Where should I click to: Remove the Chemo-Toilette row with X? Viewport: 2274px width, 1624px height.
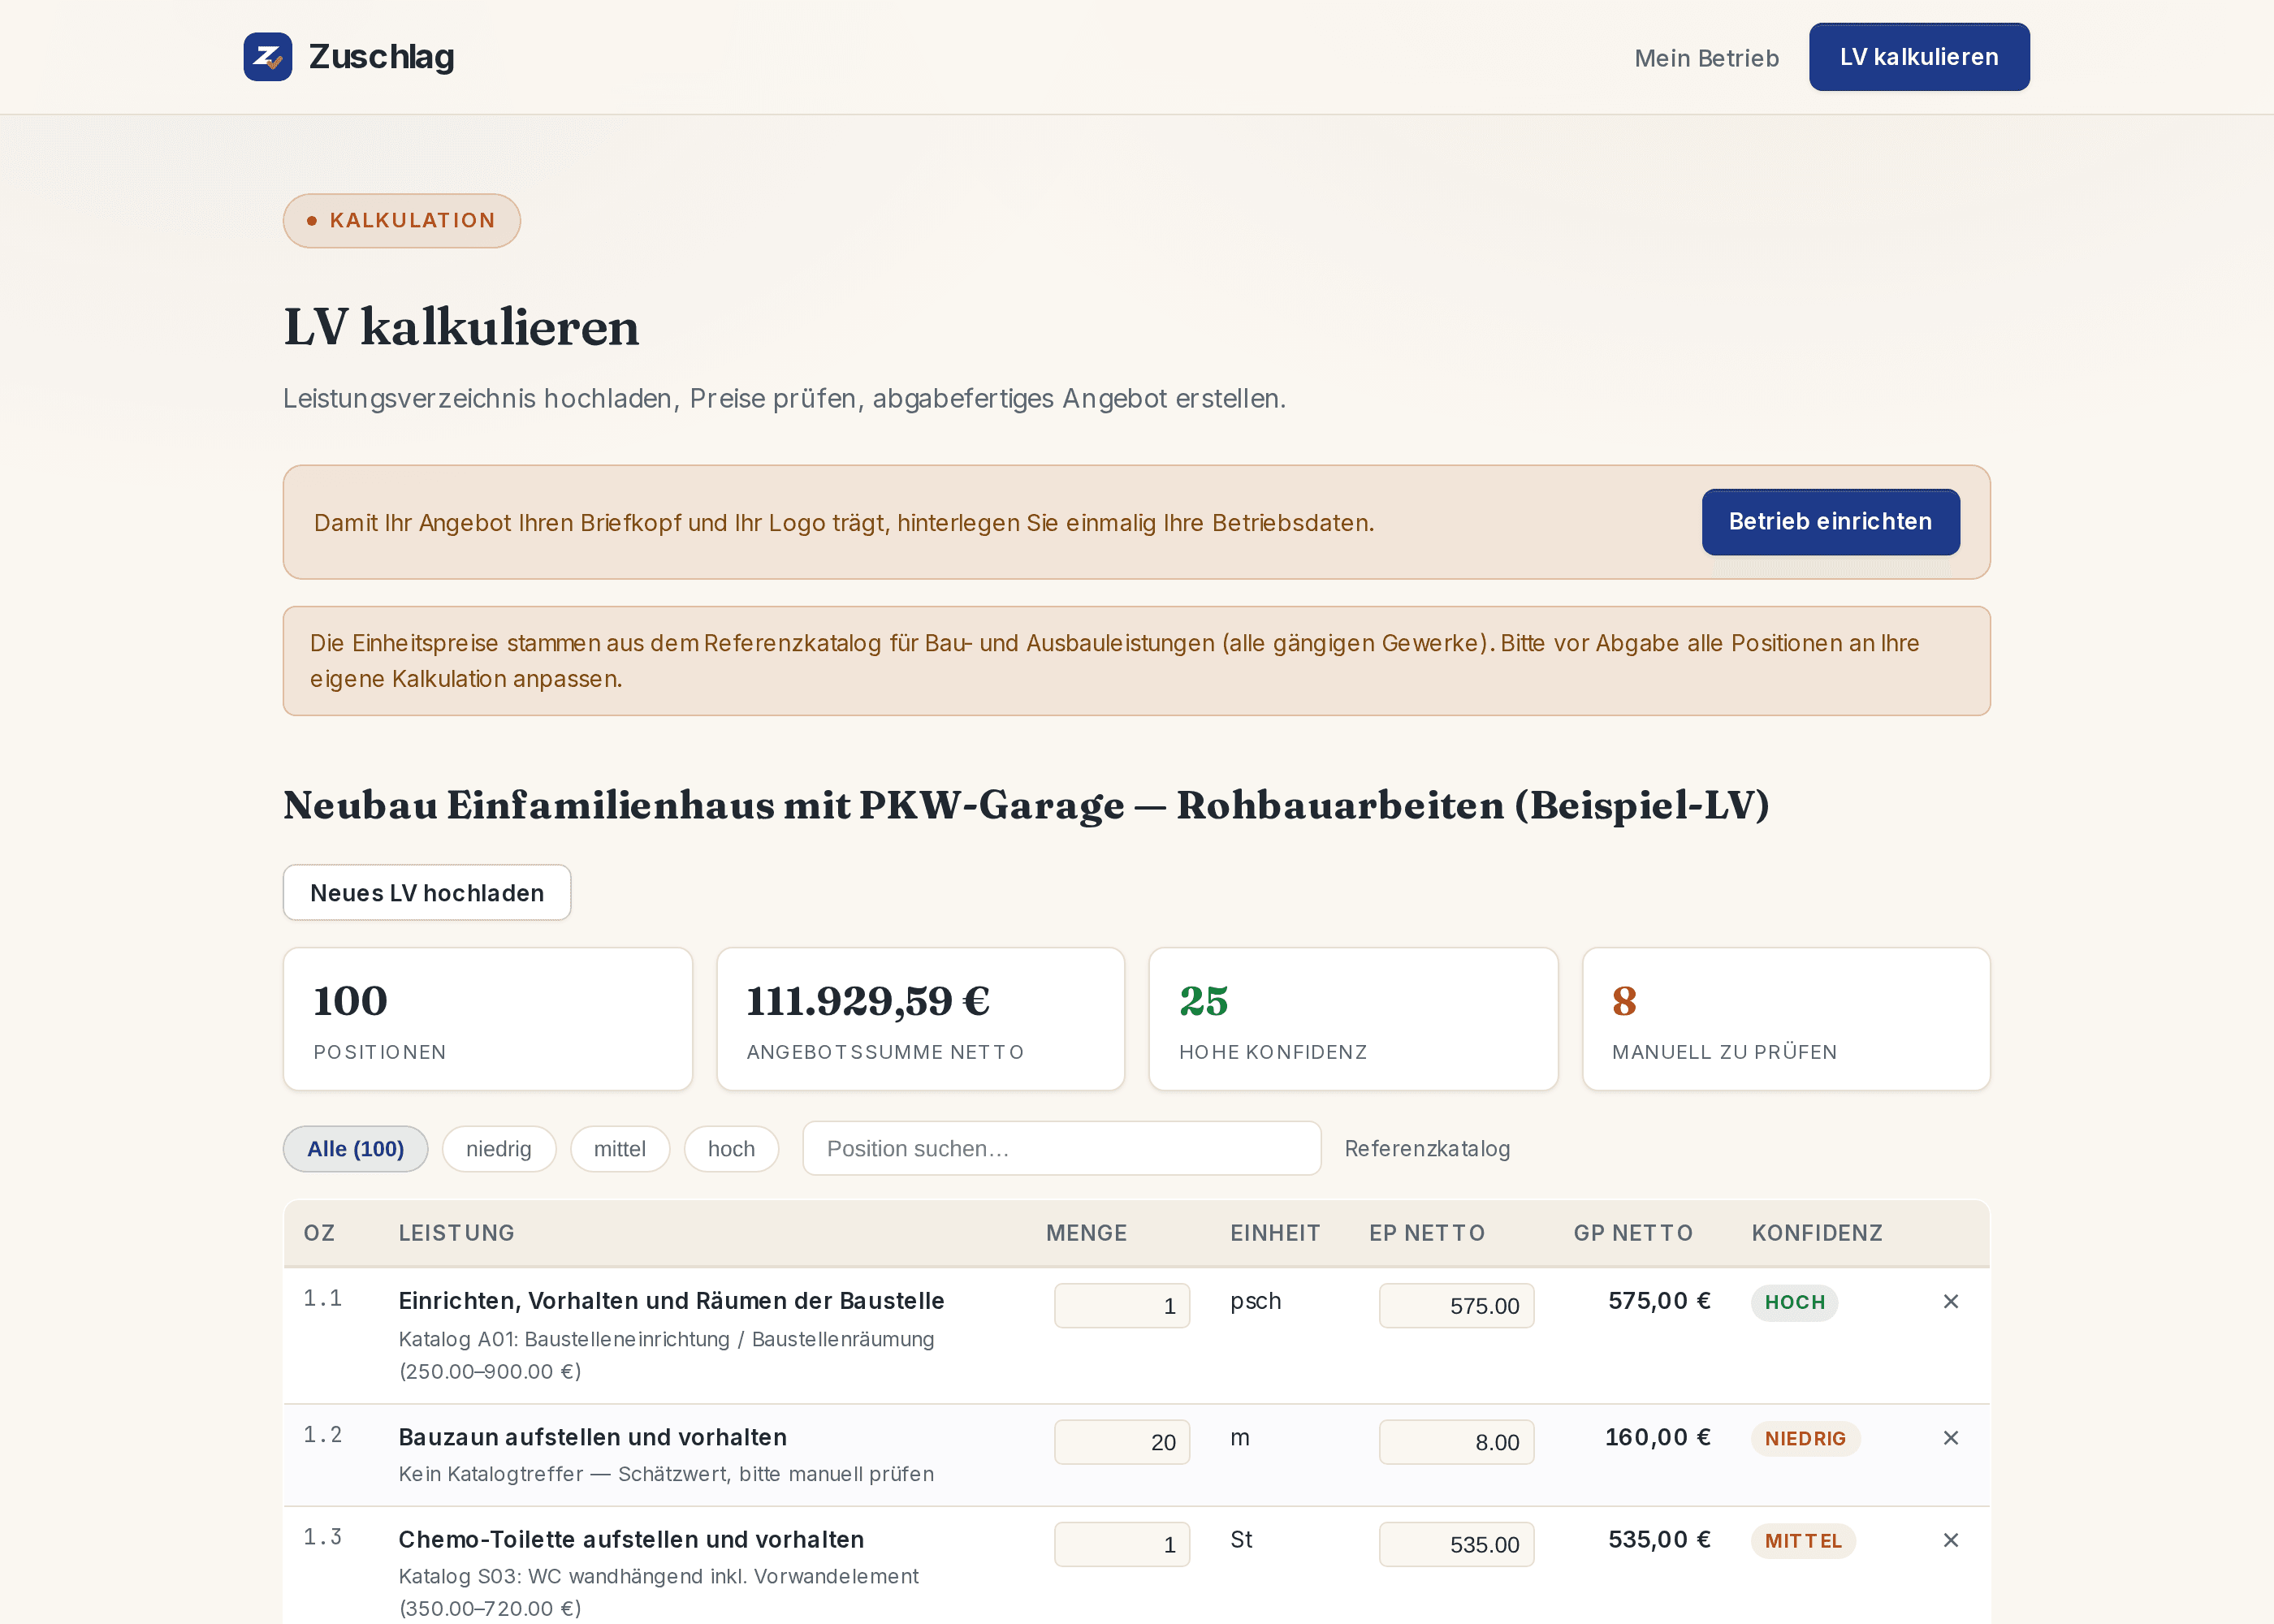[1950, 1540]
